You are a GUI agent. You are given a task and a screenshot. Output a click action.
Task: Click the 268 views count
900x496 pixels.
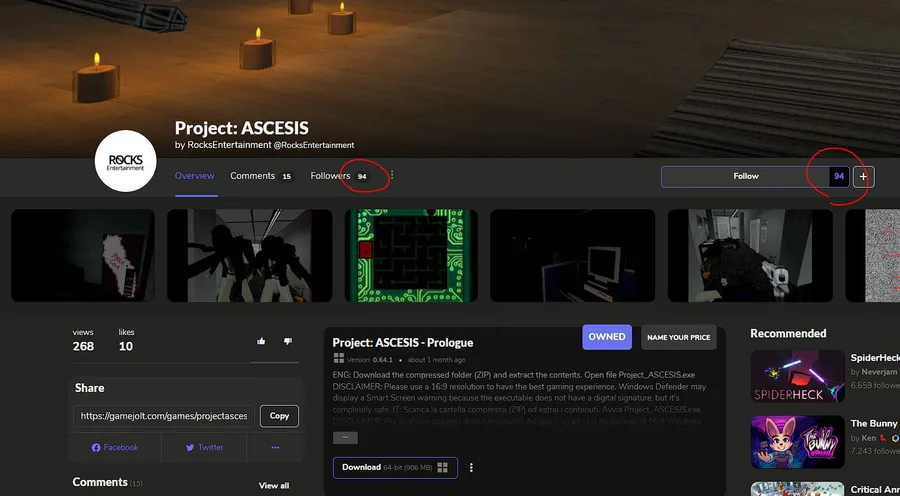click(83, 346)
